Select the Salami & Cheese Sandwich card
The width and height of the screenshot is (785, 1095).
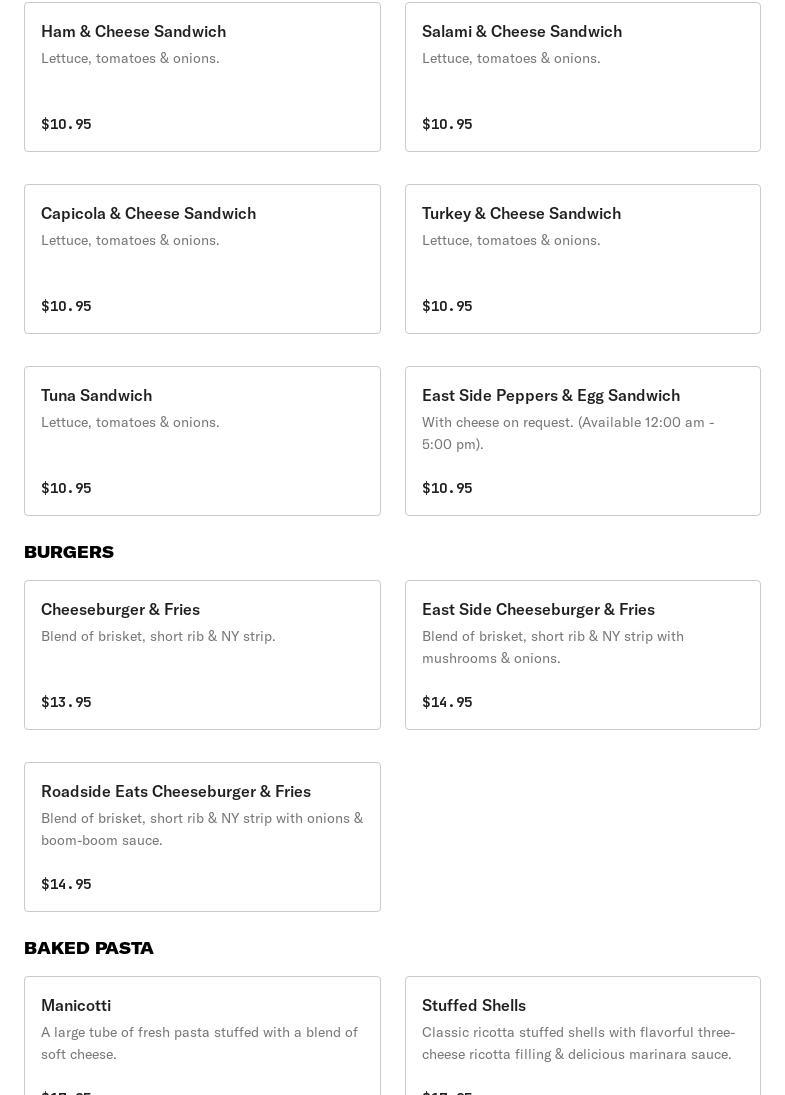point(582,77)
